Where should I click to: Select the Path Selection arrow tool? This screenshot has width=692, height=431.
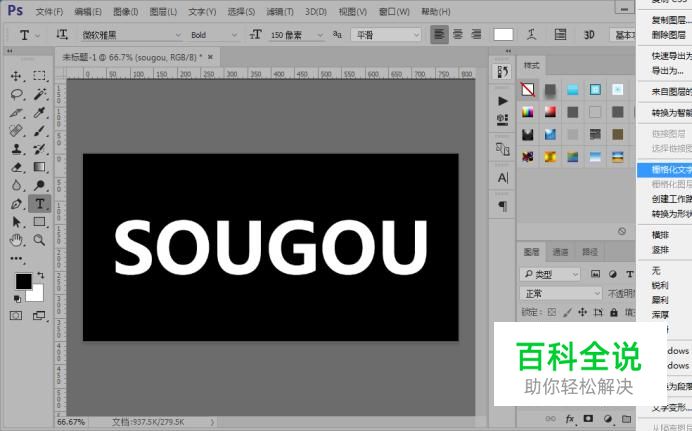(16, 221)
